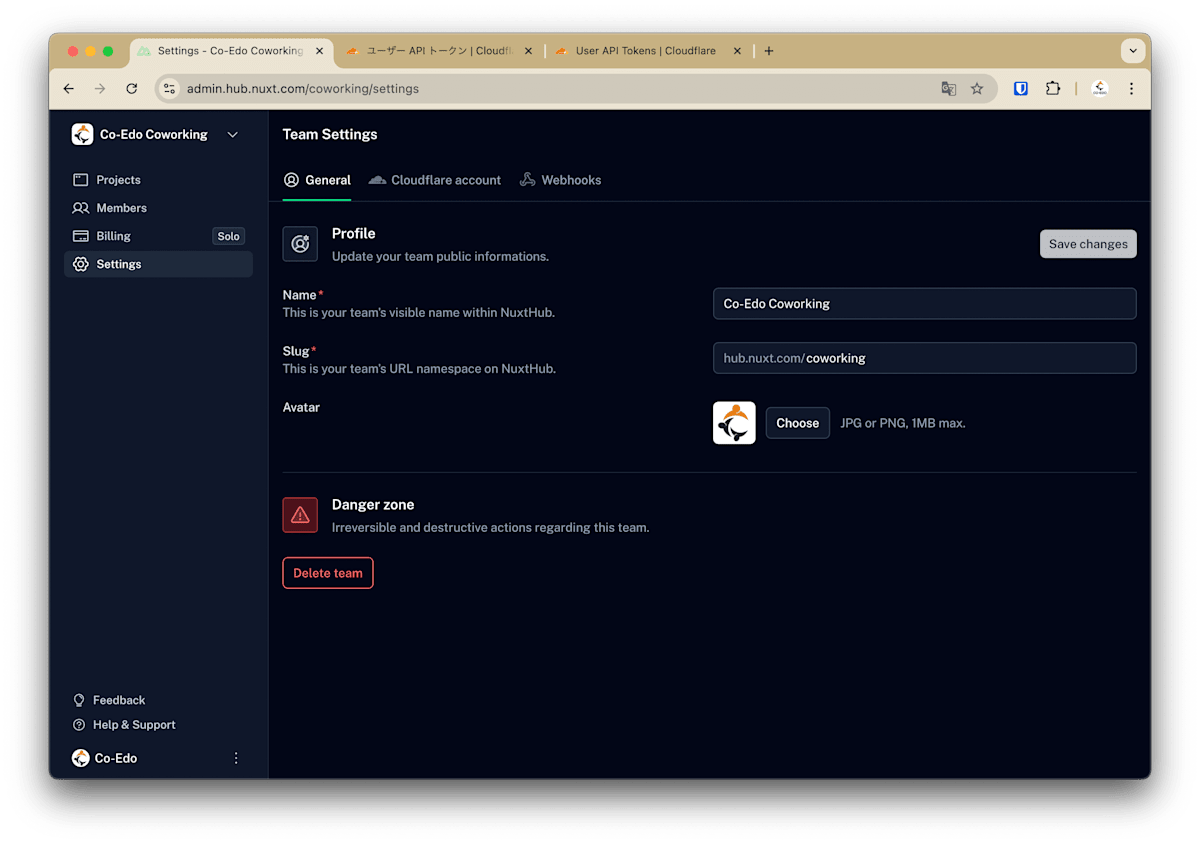
Task: Focus the Slug input field
Action: point(924,358)
